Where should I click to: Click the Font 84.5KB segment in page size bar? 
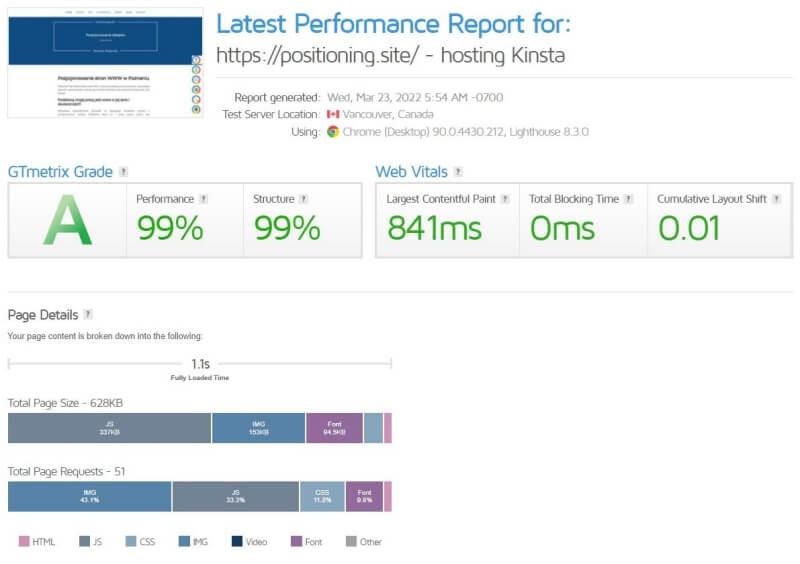[x=334, y=428]
